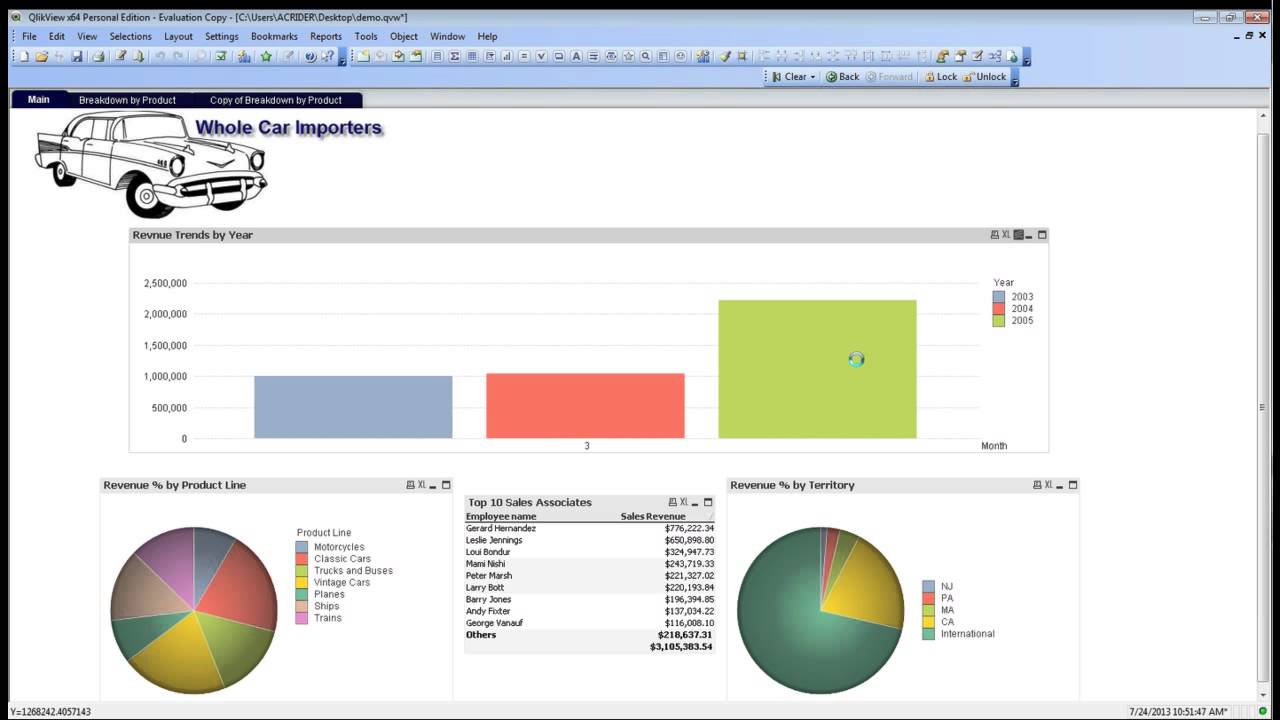Click the Sales Revenue column header
Screen dimensions: 1280x720
(653, 517)
